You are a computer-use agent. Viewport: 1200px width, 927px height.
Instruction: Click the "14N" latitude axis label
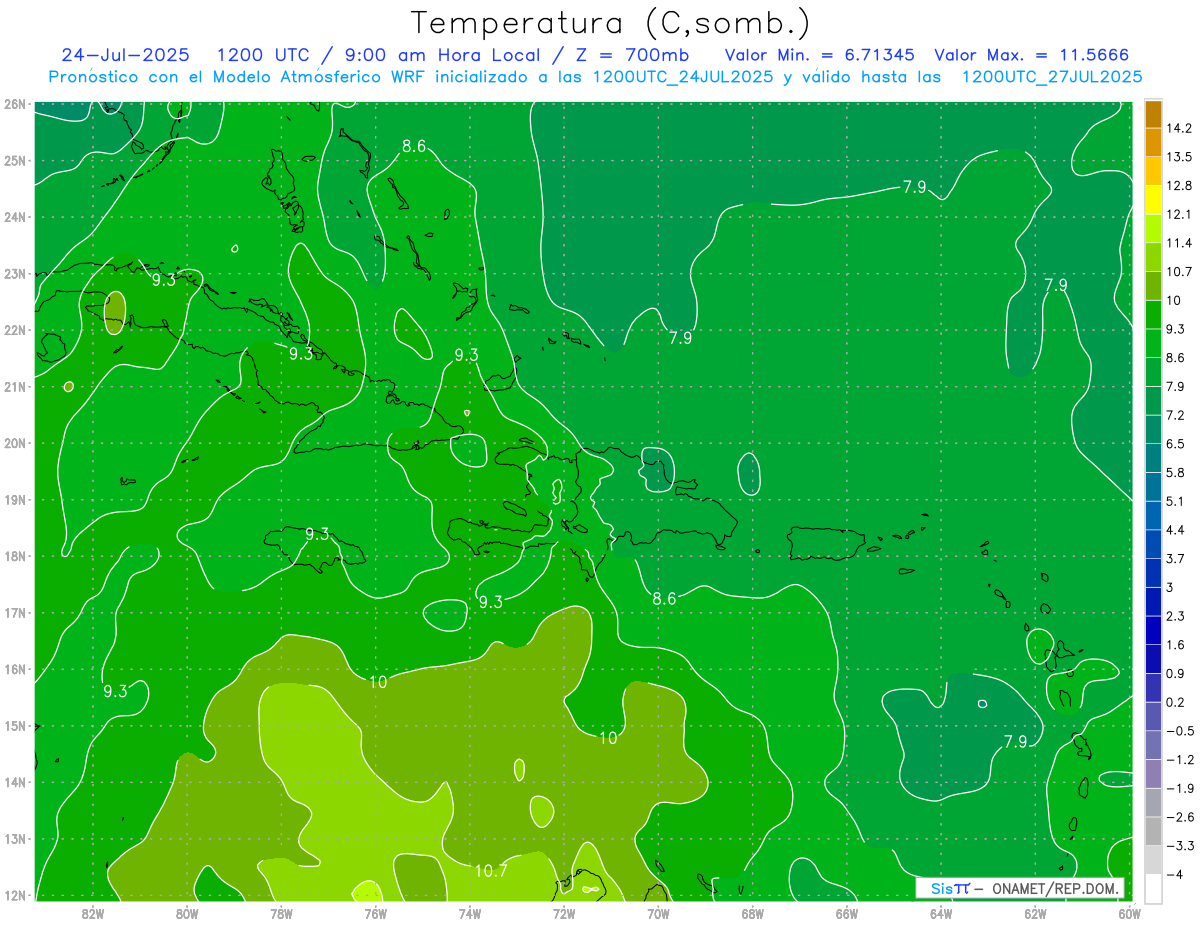click(15, 782)
